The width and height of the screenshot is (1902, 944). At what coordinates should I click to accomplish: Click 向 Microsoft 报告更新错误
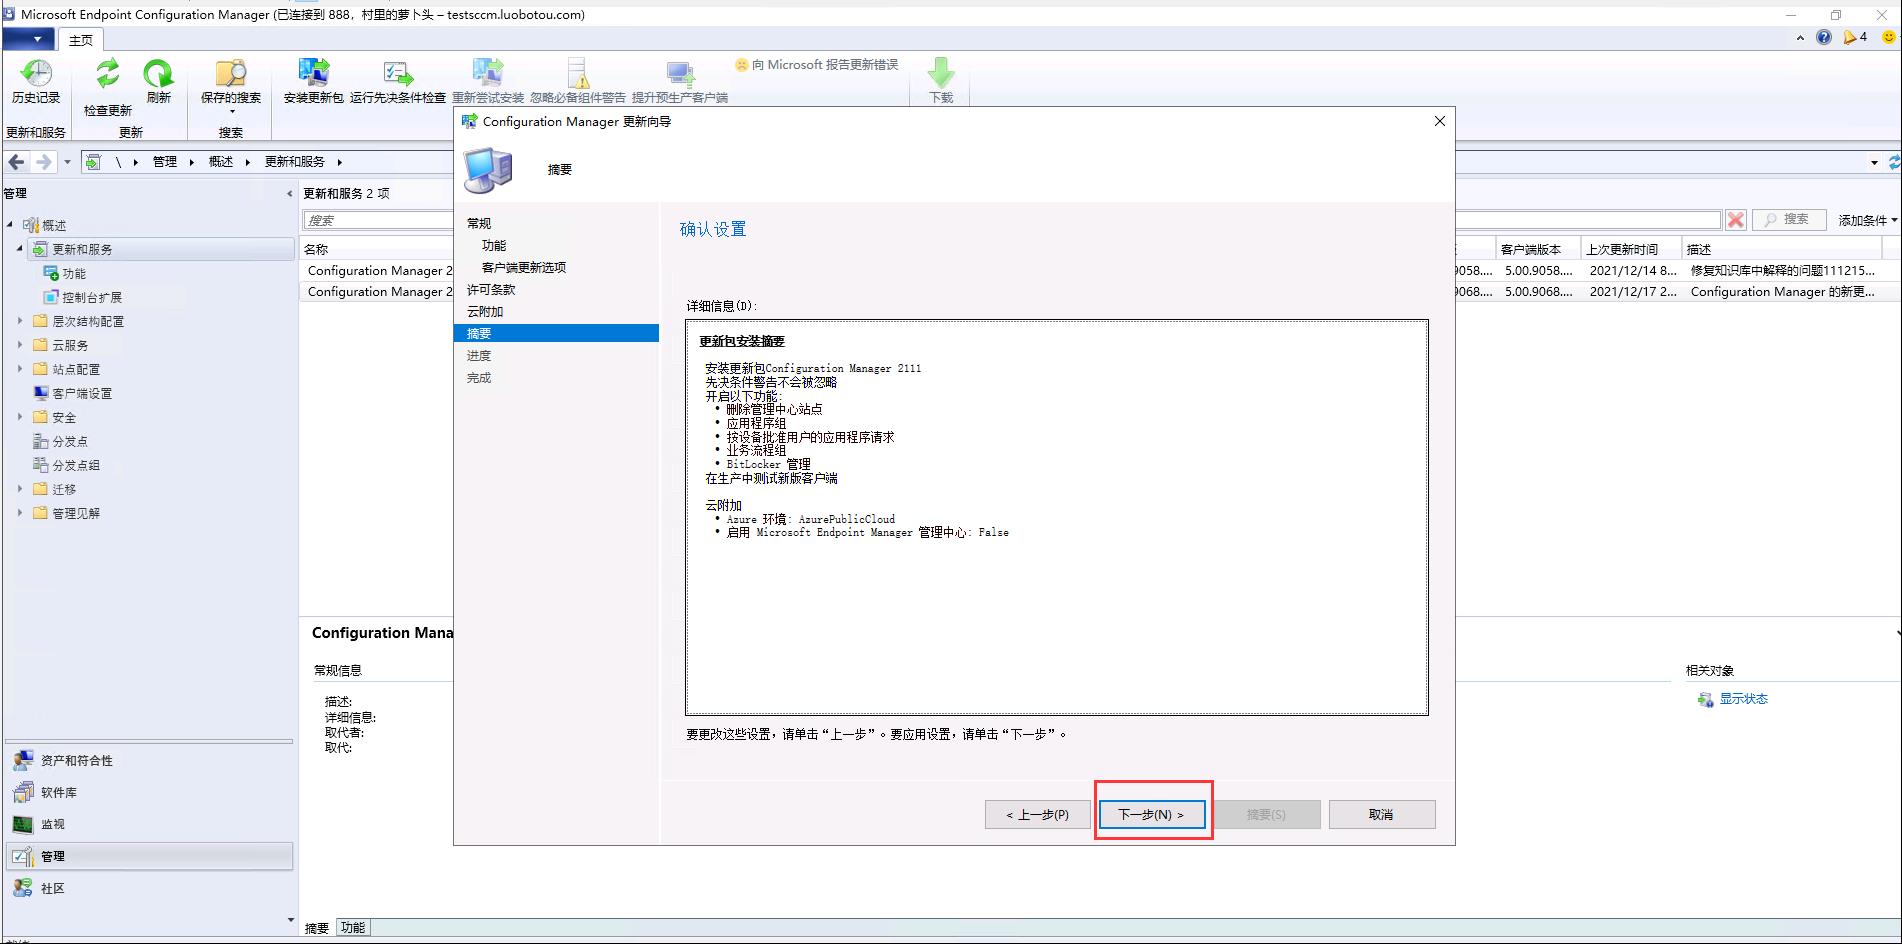click(x=816, y=65)
